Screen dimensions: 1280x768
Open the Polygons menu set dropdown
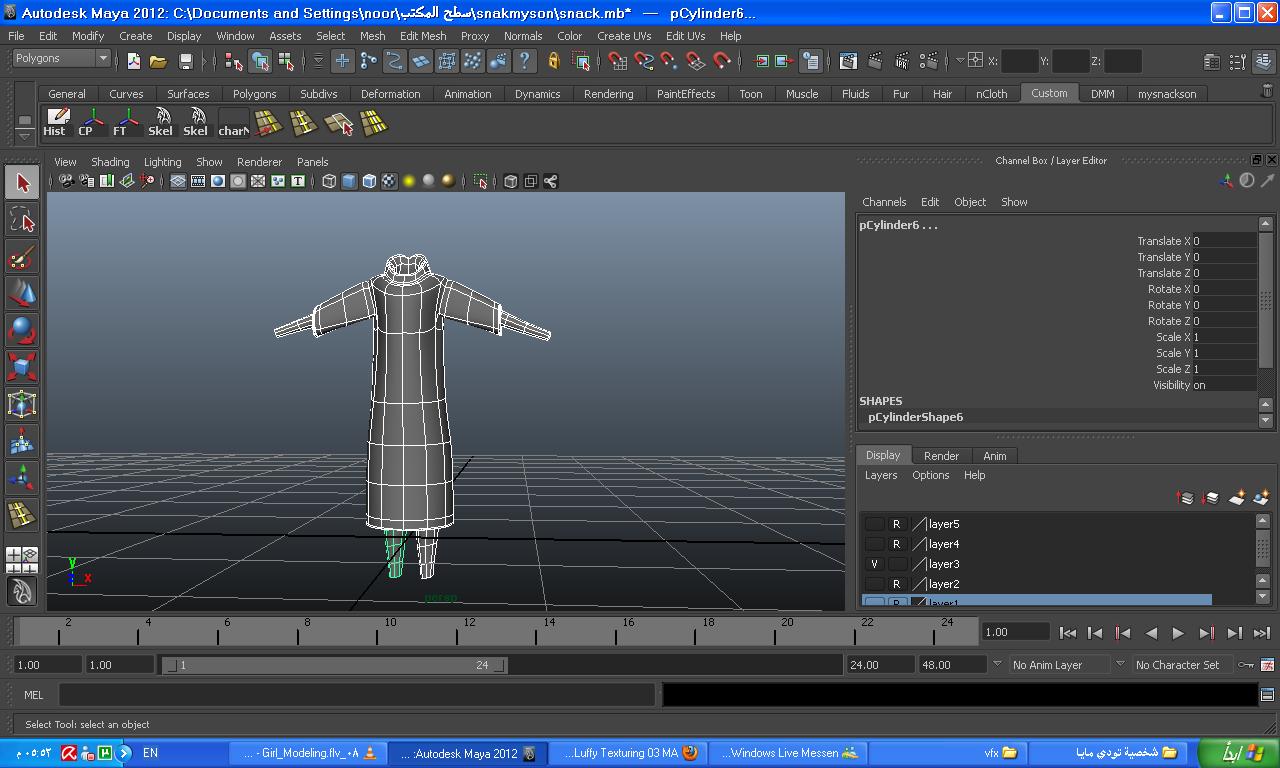click(102, 58)
